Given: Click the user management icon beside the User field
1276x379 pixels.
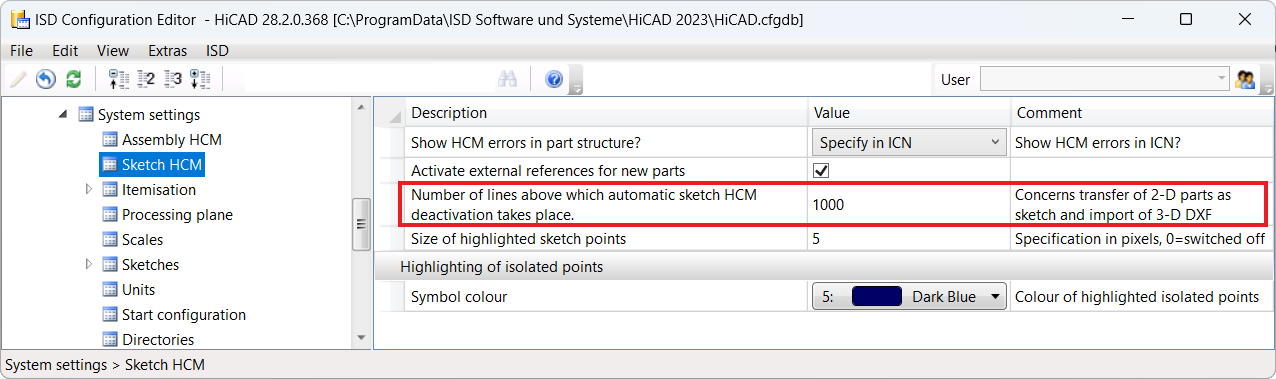Looking at the screenshot, I should pyautogui.click(x=1245, y=79).
